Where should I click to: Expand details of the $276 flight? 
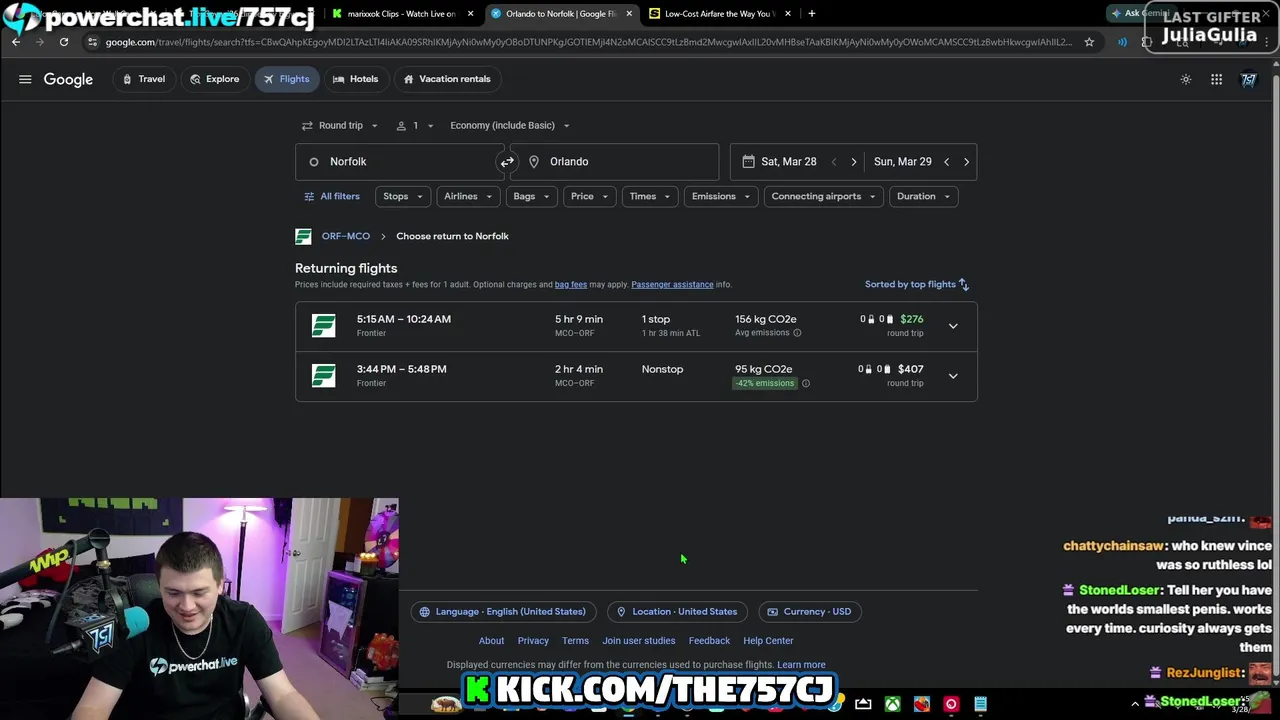[x=953, y=326]
